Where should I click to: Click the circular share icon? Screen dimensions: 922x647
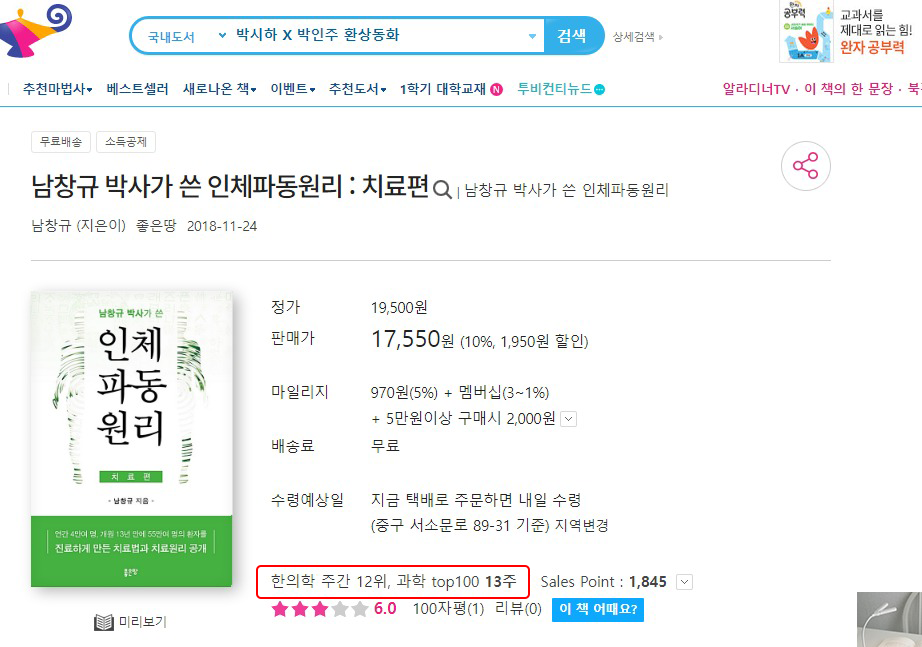click(x=806, y=166)
